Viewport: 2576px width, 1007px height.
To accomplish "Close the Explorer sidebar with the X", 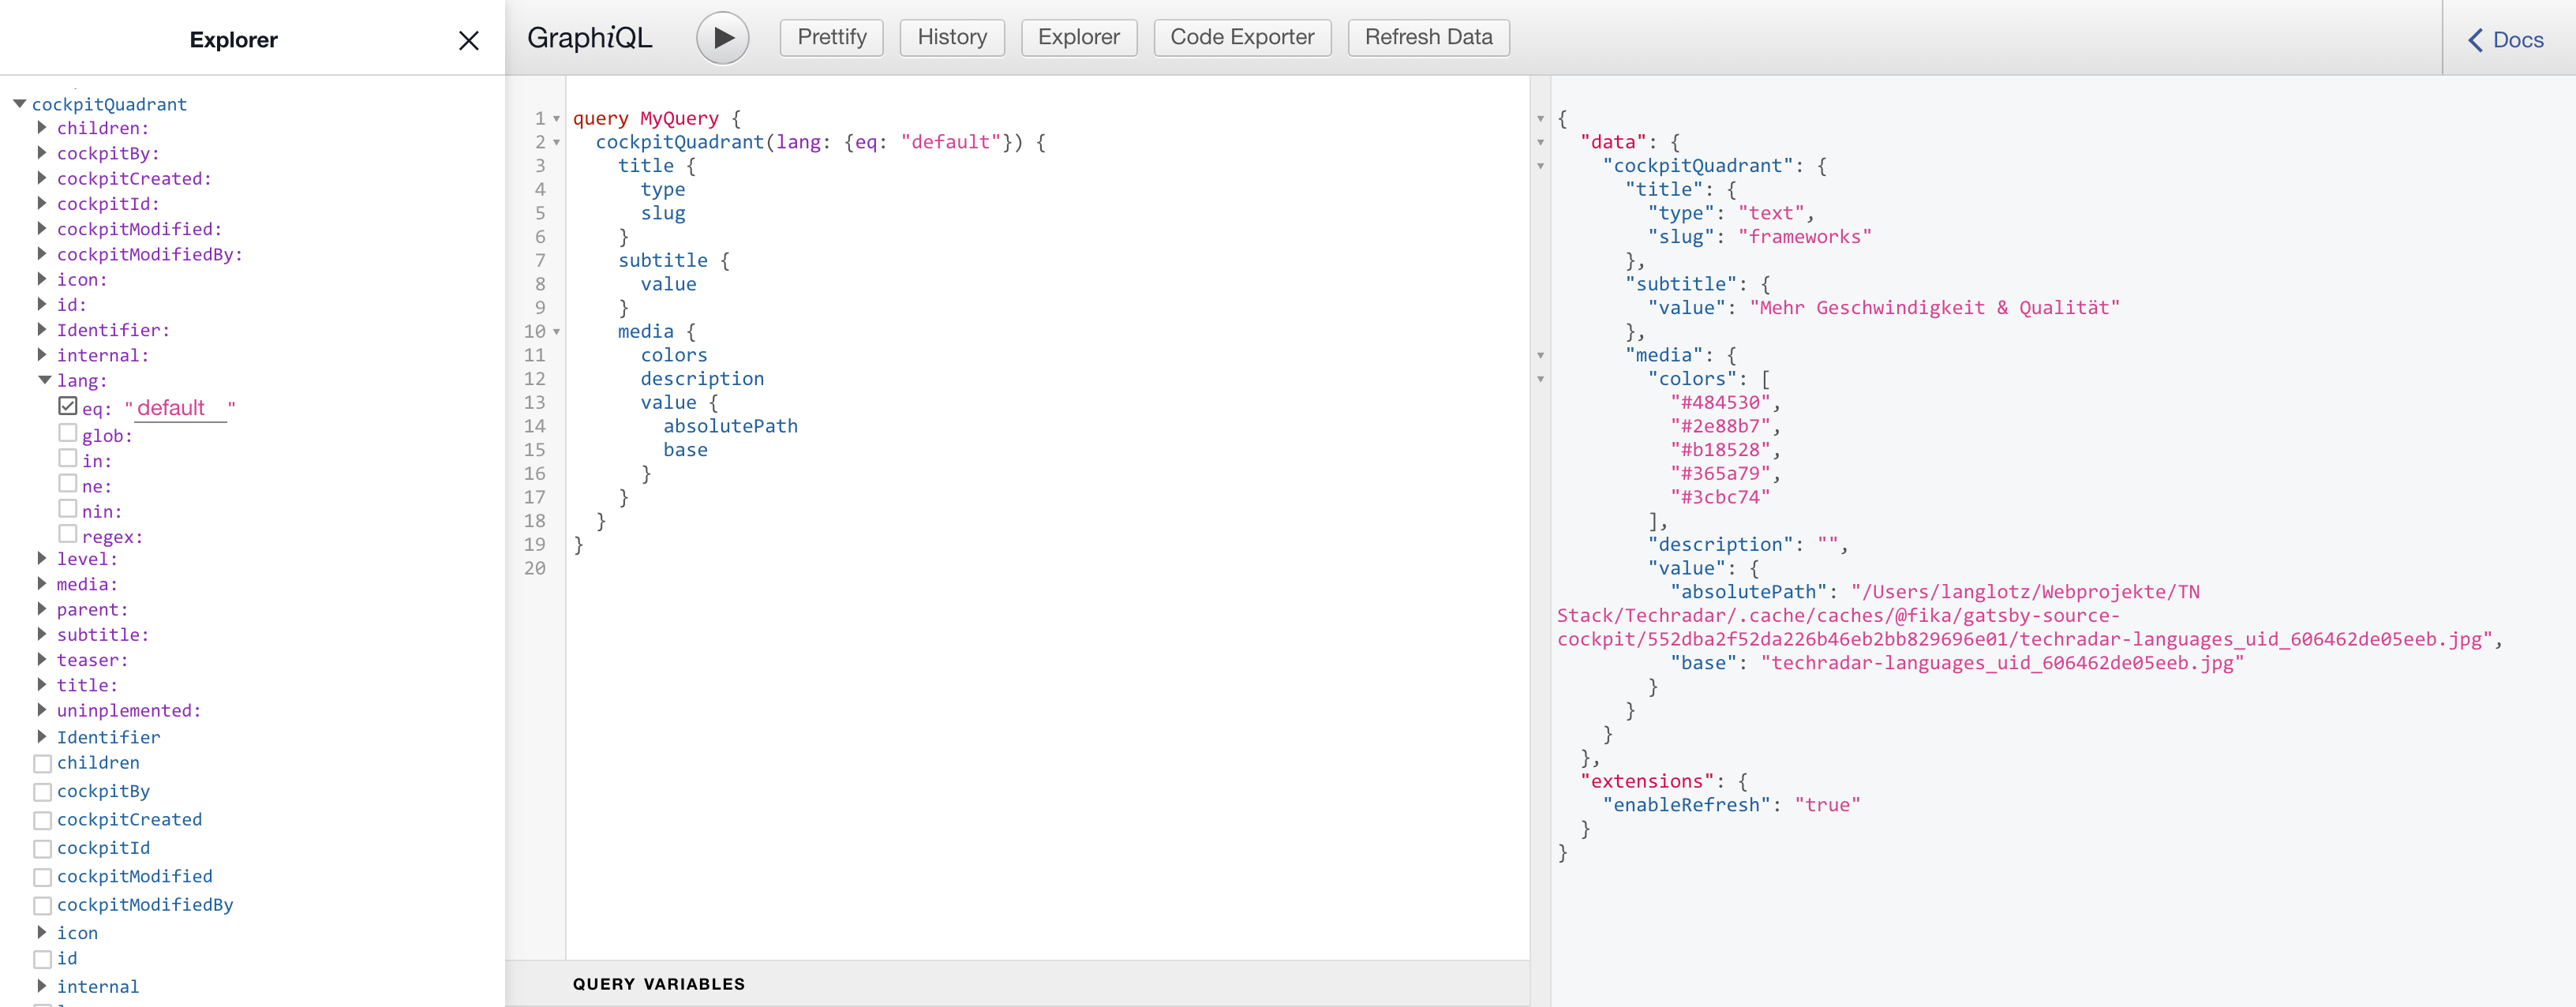I will pos(468,40).
